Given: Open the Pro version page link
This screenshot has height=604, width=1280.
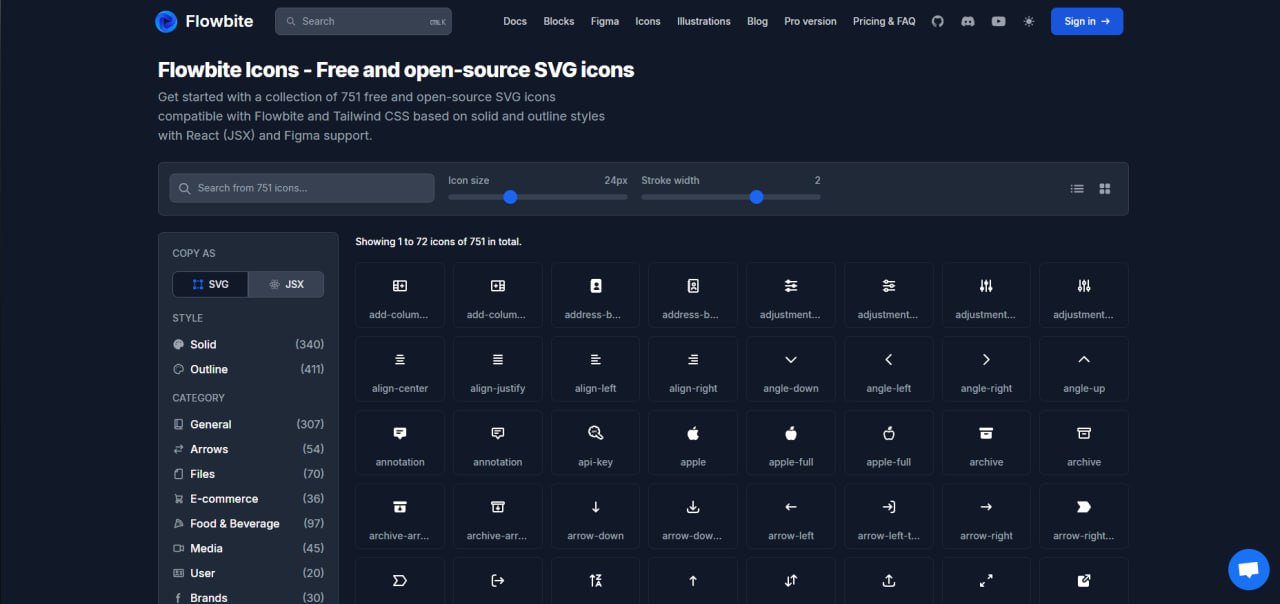Looking at the screenshot, I should [x=811, y=21].
